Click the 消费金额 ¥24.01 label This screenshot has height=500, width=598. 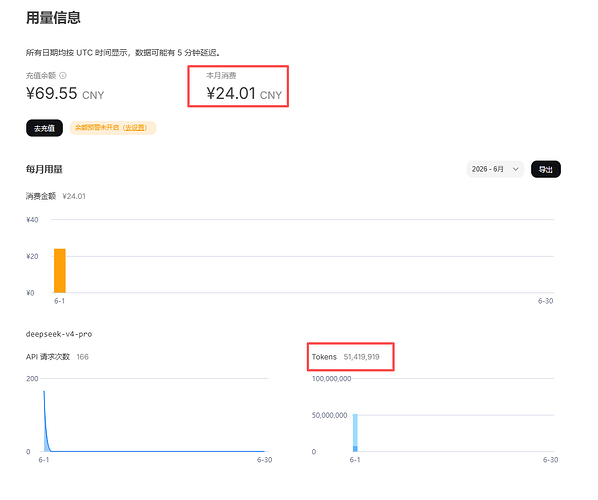56,196
